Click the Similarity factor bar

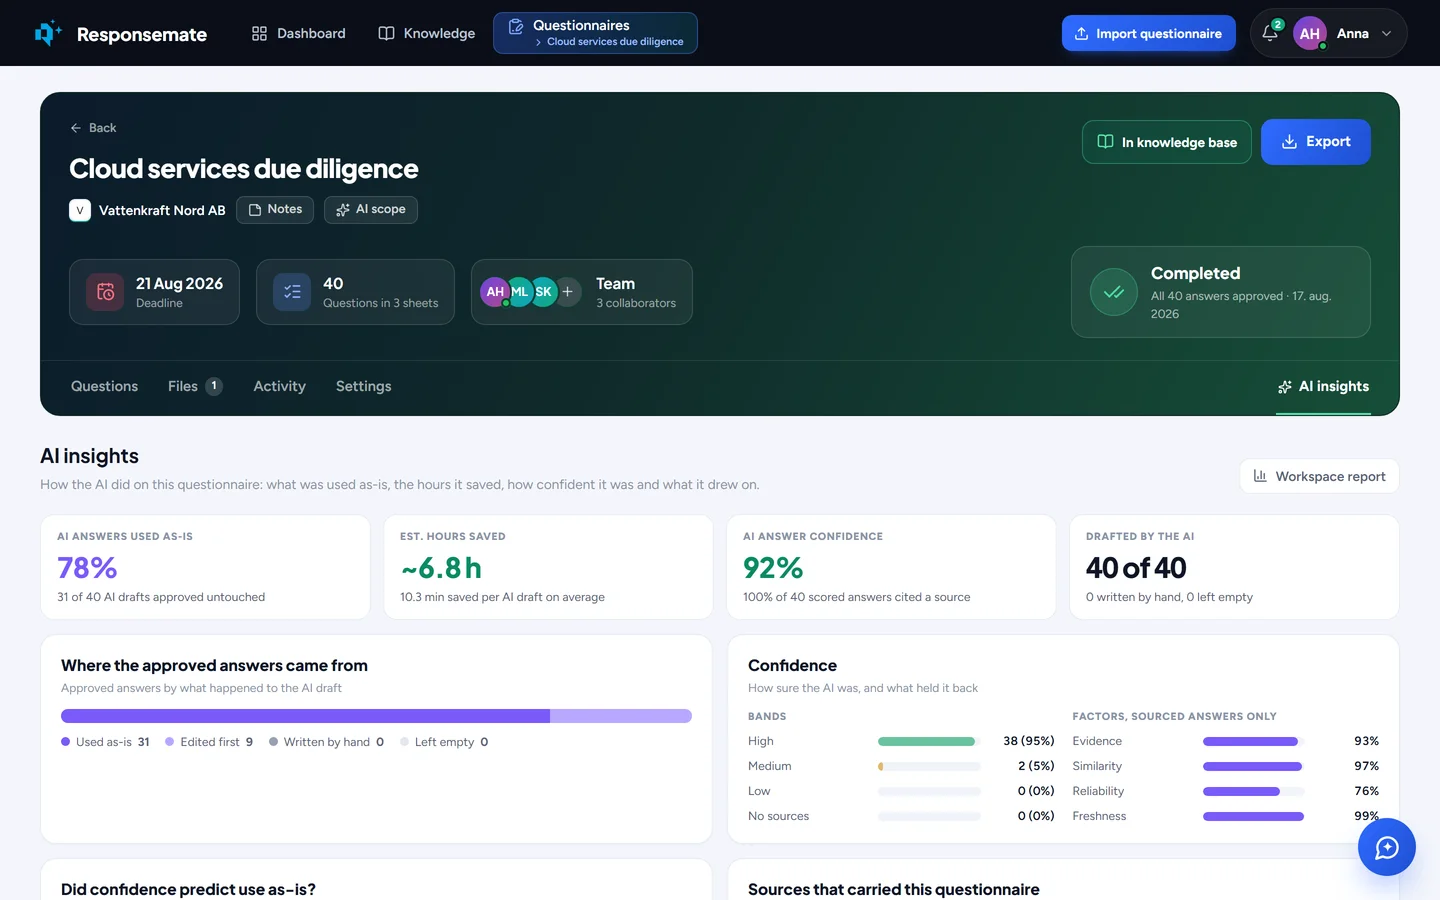point(1254,766)
